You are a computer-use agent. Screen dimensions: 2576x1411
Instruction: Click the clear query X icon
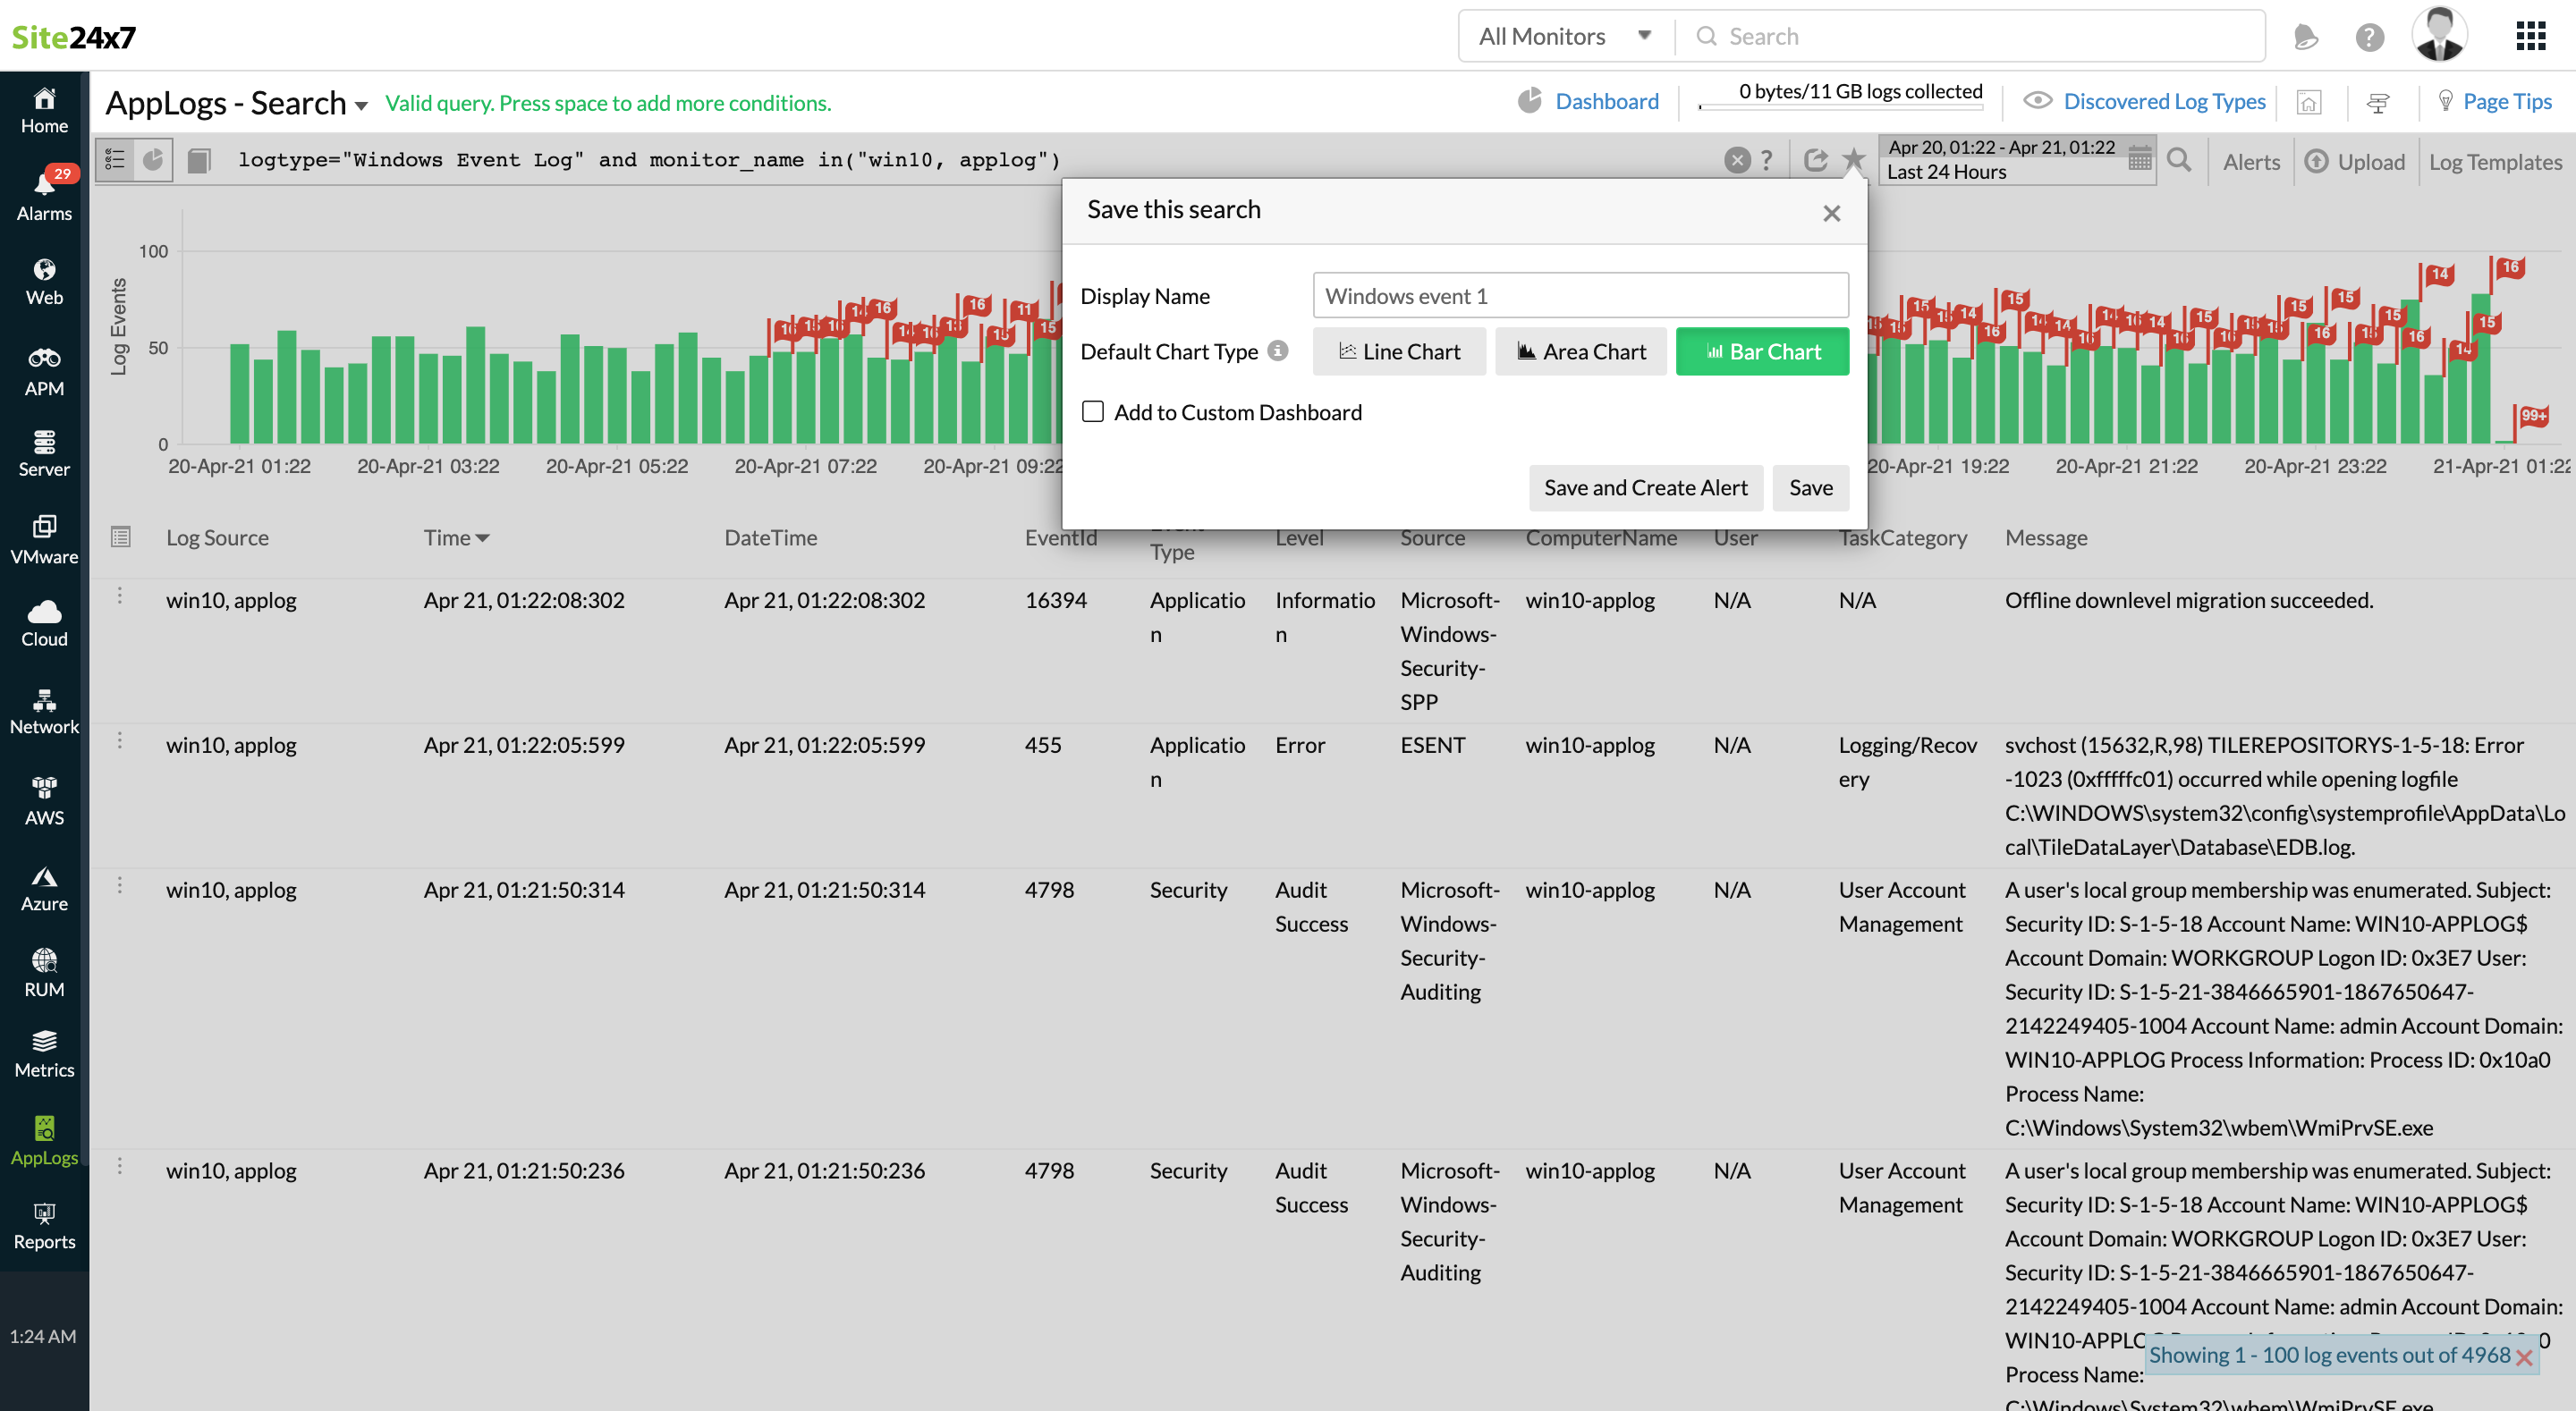pyautogui.click(x=1737, y=160)
